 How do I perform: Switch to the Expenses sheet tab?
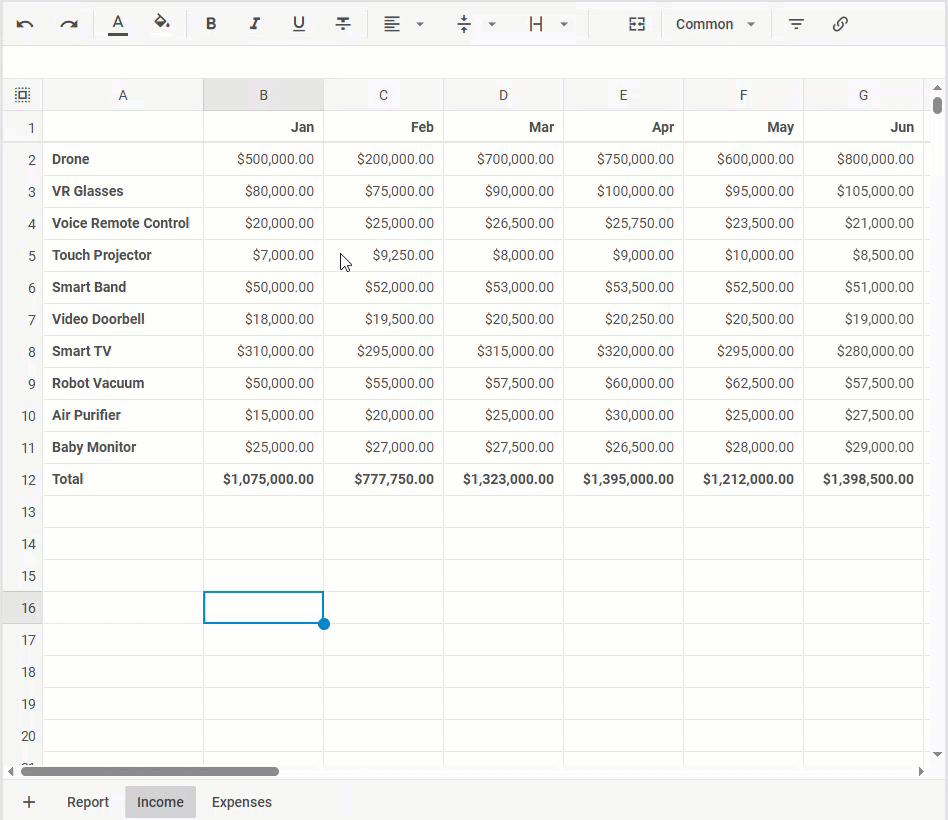pos(242,802)
